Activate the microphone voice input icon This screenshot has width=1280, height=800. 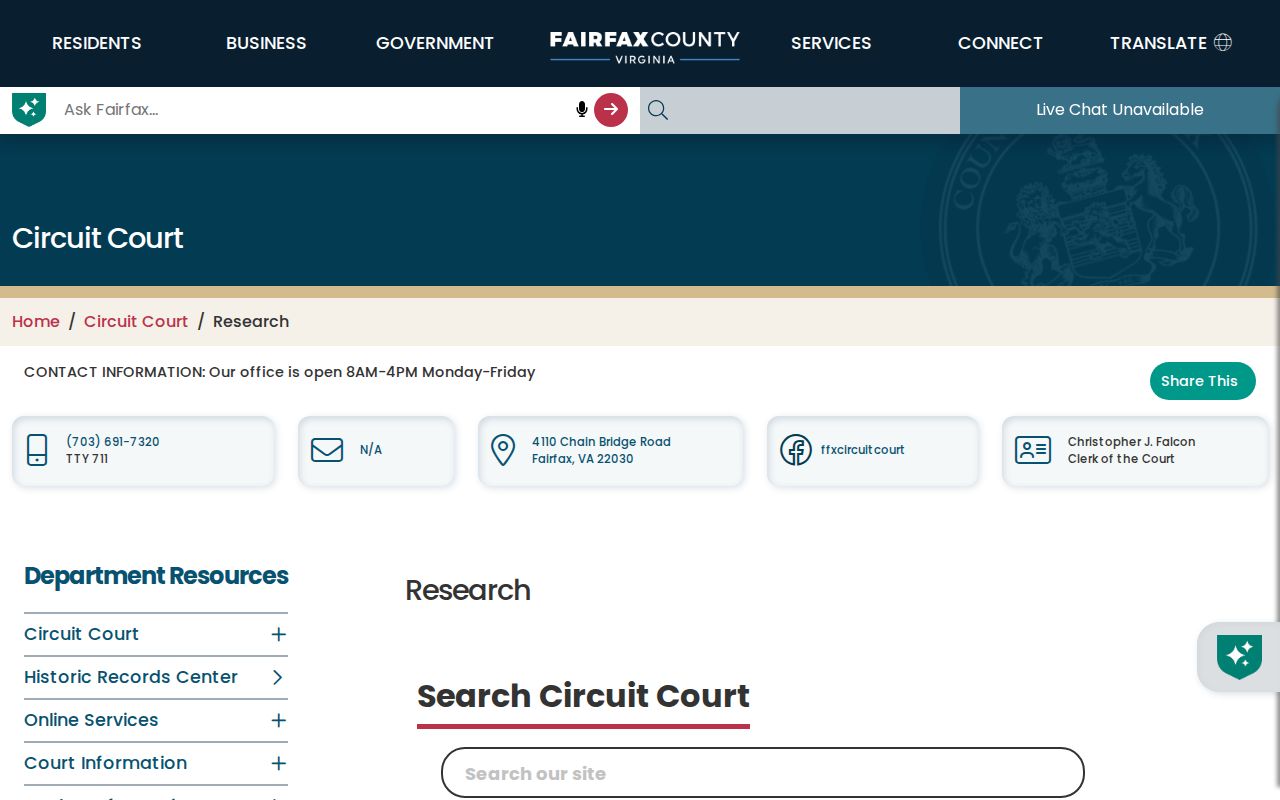pos(582,109)
